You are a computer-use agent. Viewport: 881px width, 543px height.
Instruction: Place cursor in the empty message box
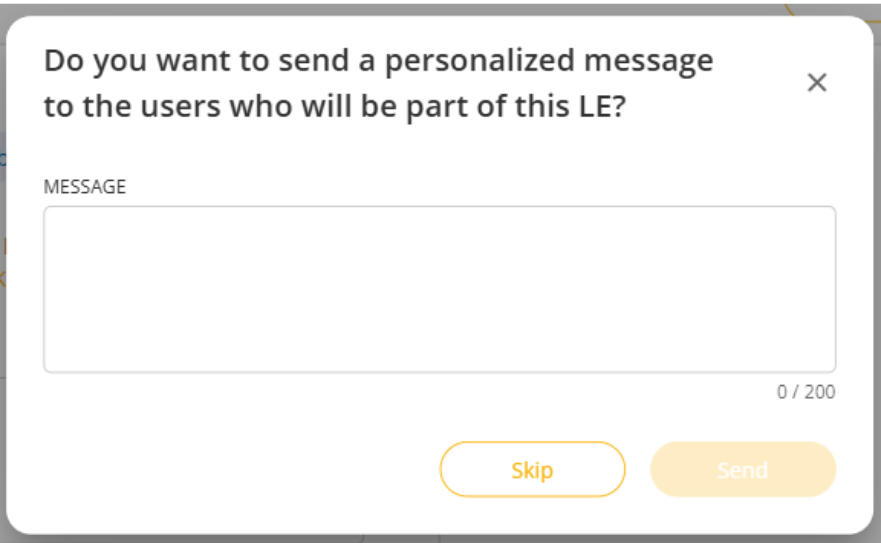point(439,289)
